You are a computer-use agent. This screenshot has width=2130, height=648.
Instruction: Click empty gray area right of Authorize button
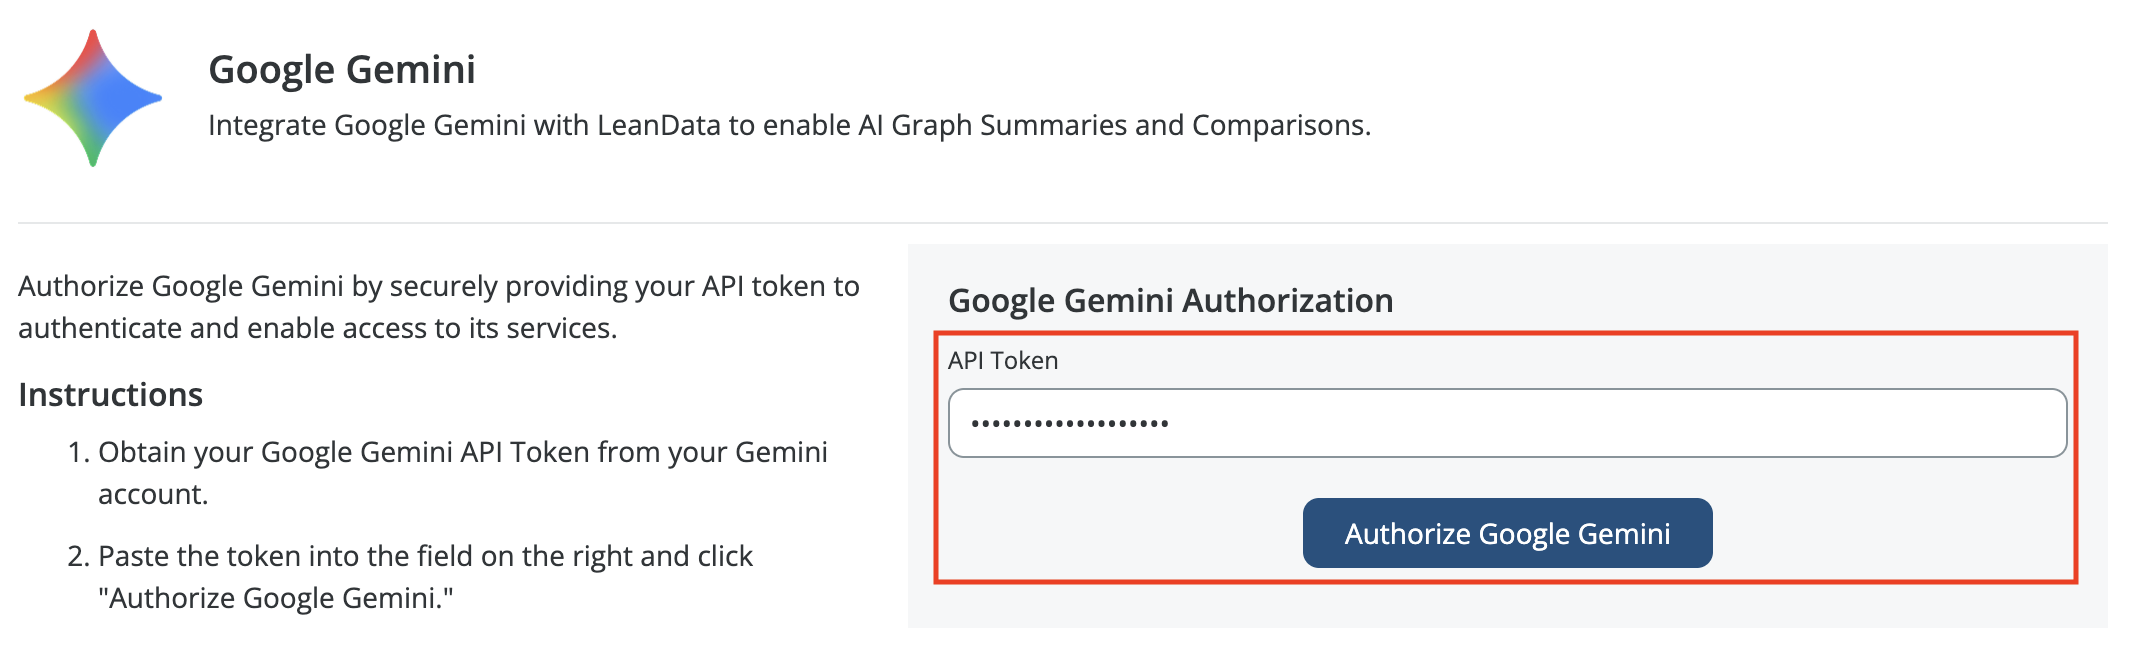pyautogui.click(x=1890, y=533)
